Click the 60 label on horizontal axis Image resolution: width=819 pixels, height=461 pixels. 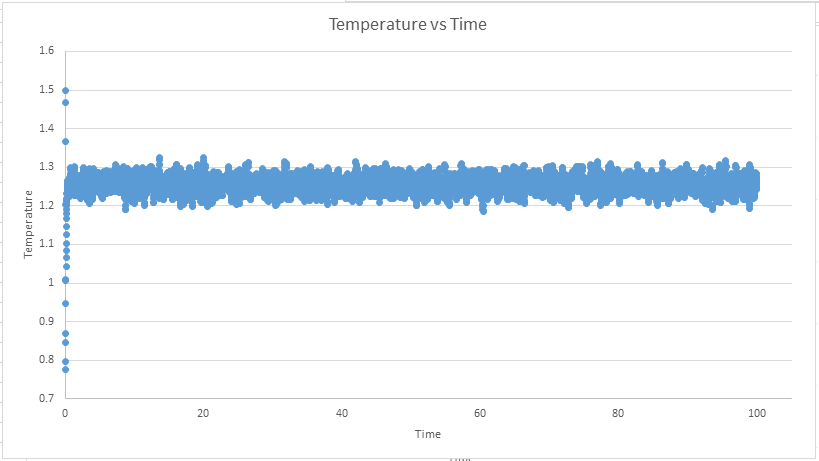[x=480, y=413]
